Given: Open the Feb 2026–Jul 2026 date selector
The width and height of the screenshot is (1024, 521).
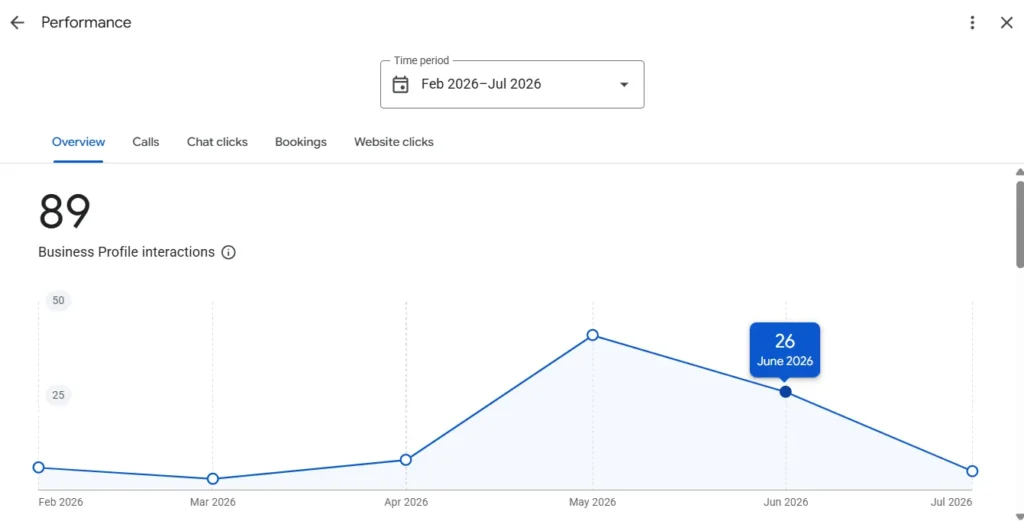Looking at the screenshot, I should [x=512, y=84].
